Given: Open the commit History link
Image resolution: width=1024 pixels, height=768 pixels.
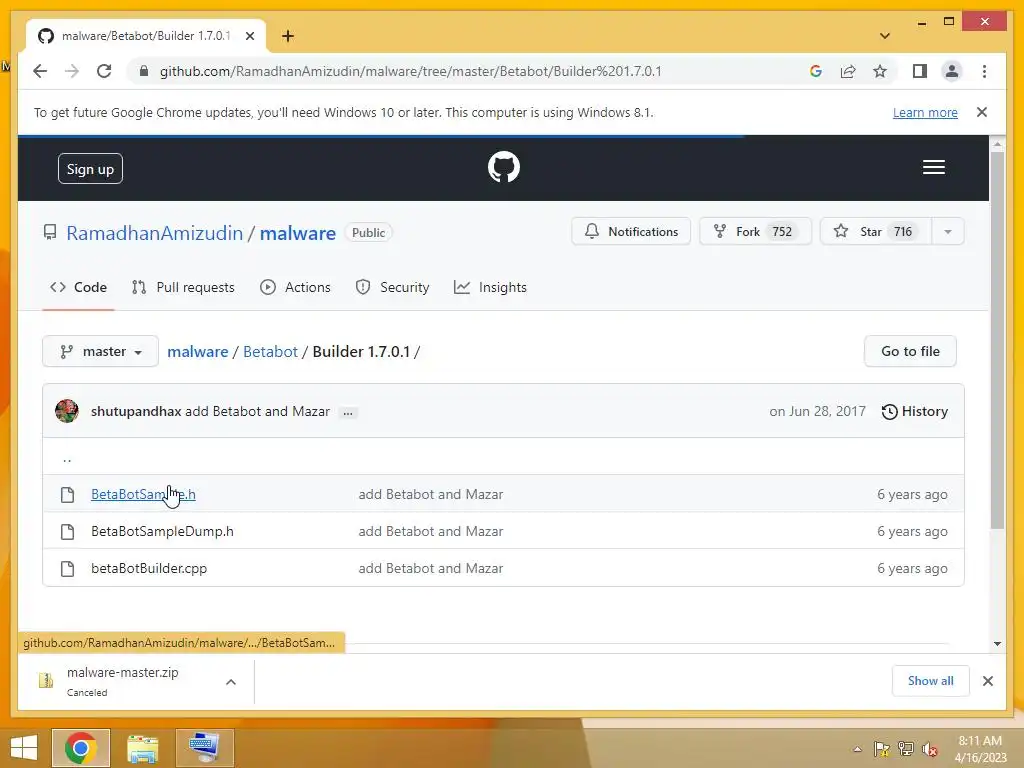Looking at the screenshot, I should (x=914, y=411).
